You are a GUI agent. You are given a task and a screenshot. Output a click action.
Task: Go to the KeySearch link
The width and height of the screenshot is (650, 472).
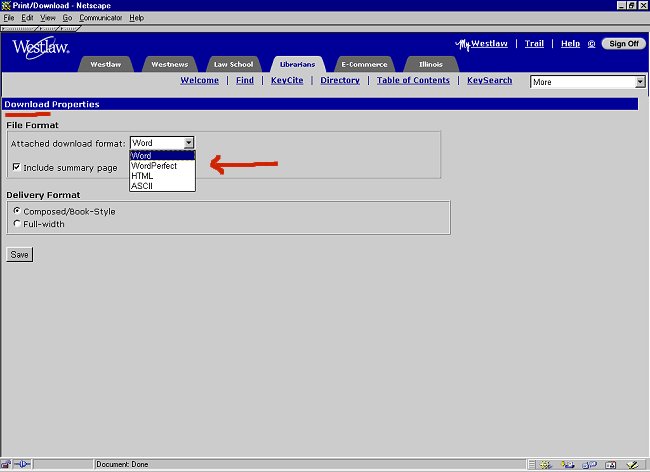coord(490,80)
